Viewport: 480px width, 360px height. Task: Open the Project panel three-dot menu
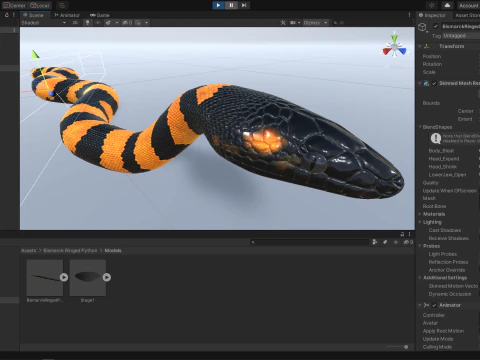click(410, 234)
